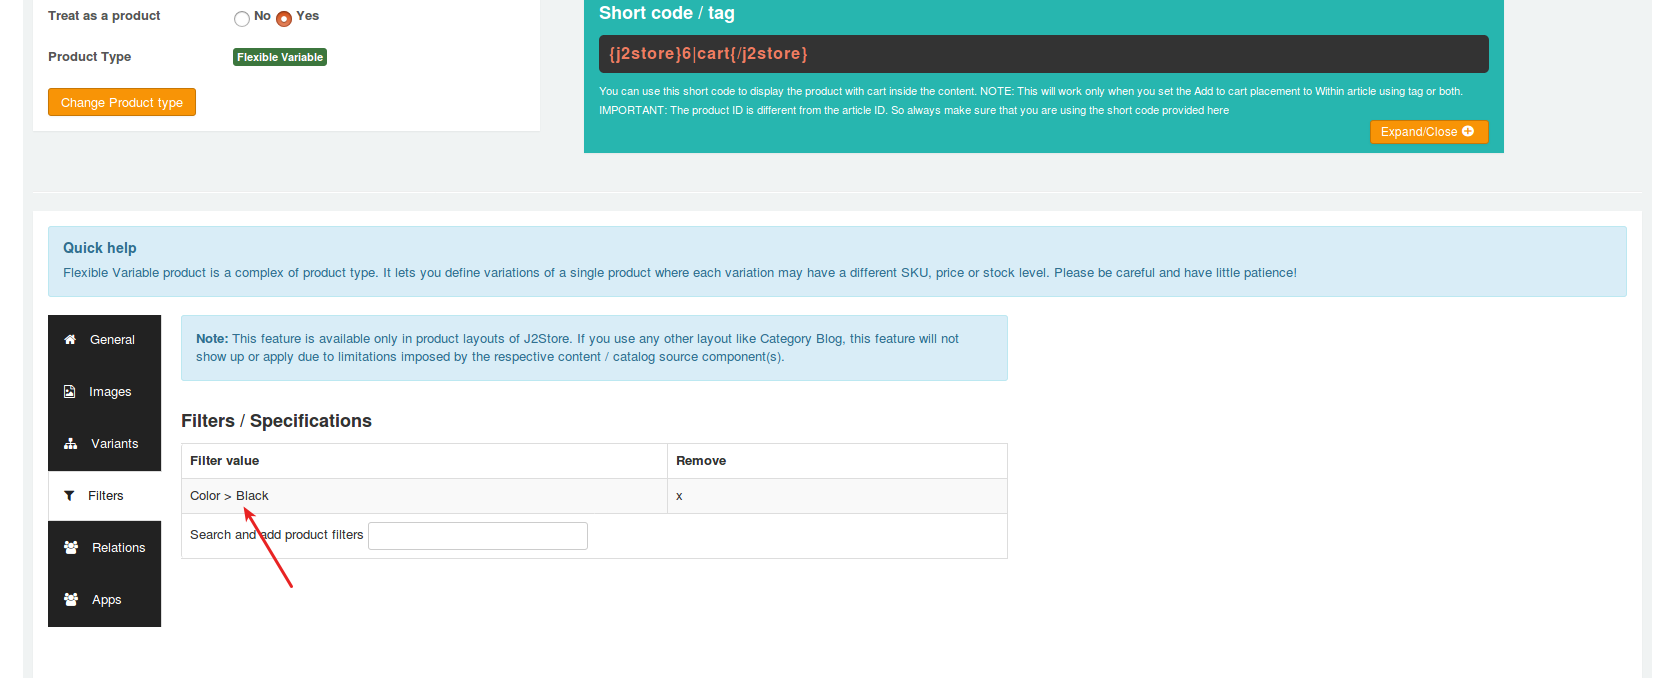Switch to the Variants tab
The width and height of the screenshot is (1654, 678).
(114, 444)
